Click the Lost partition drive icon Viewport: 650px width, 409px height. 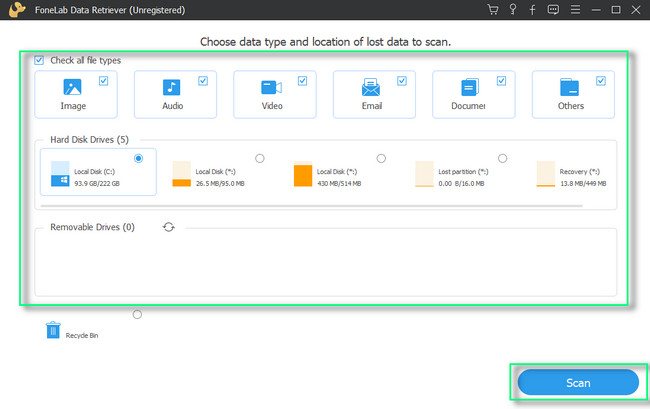(x=424, y=174)
